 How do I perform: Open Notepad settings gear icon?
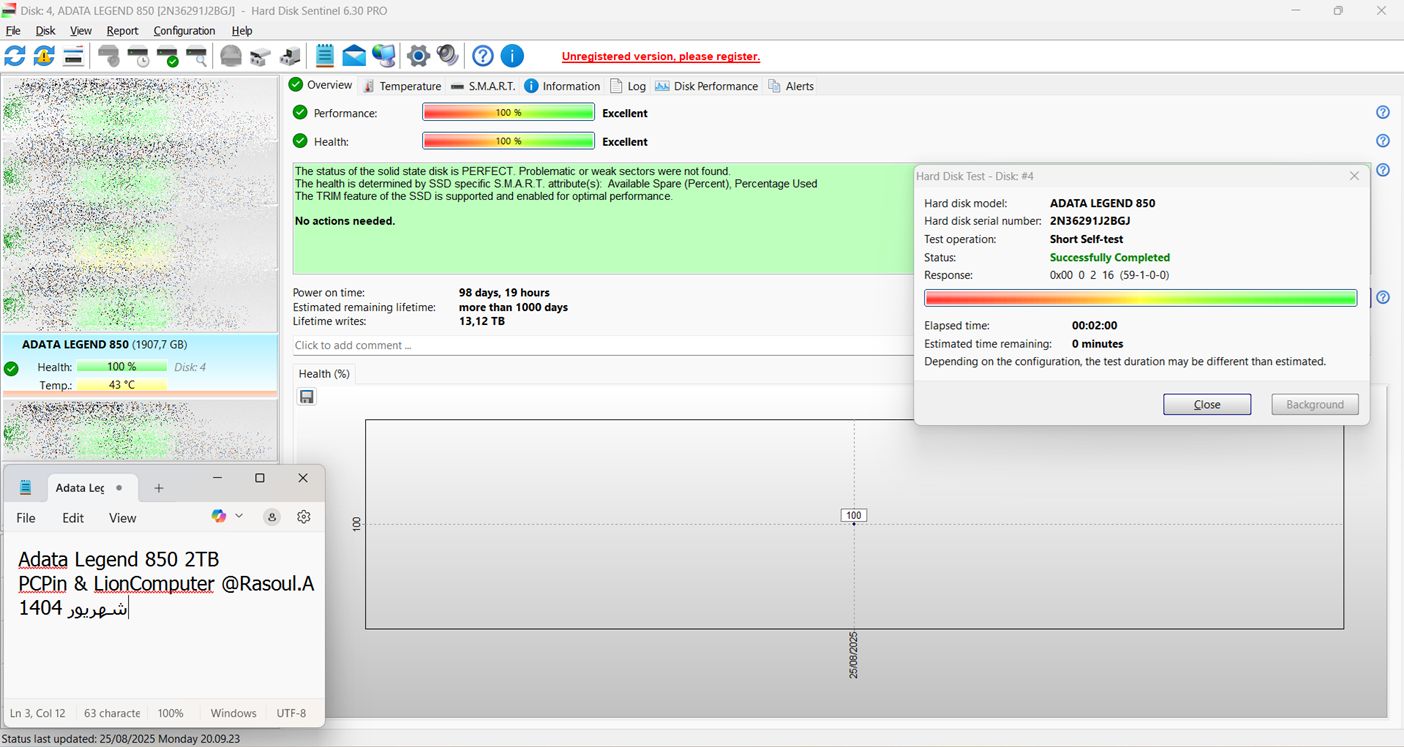(x=304, y=517)
